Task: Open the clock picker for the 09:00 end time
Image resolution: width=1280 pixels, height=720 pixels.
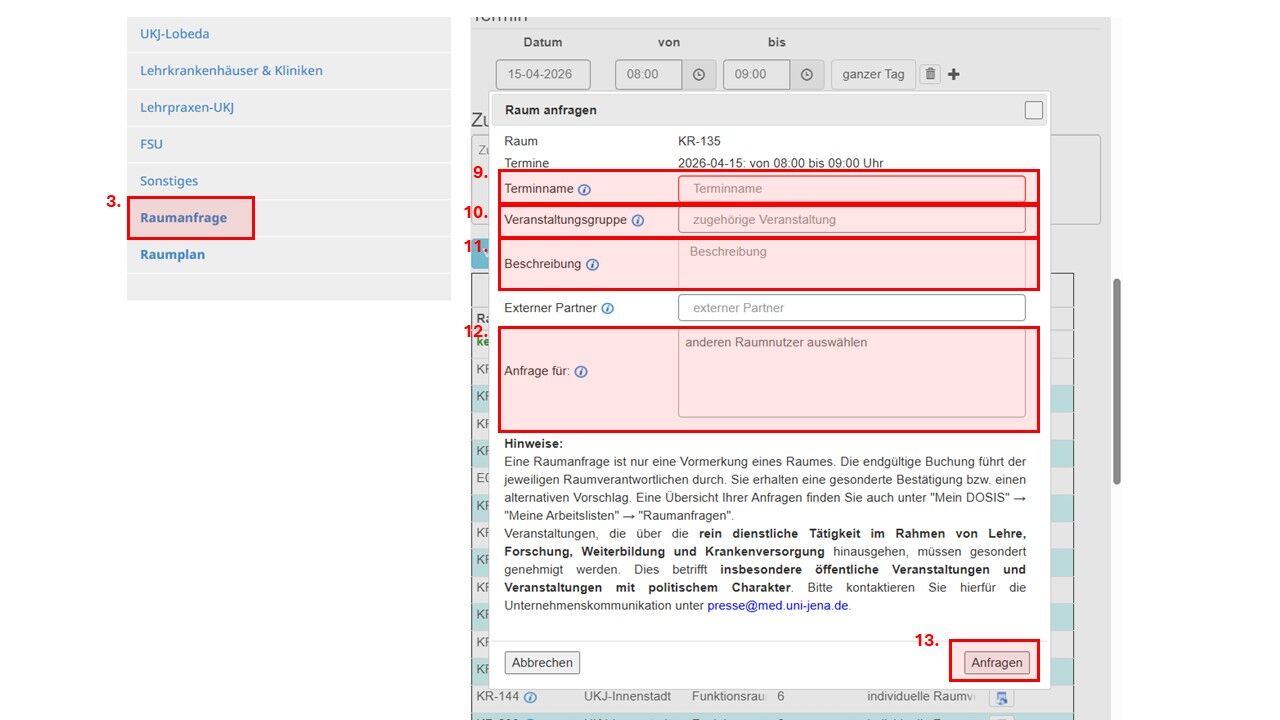Action: [807, 75]
